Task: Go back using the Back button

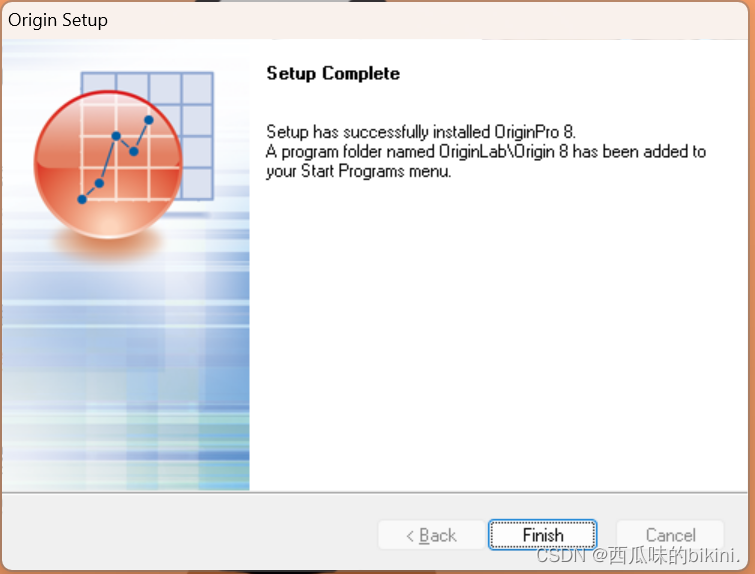Action: click(x=431, y=535)
